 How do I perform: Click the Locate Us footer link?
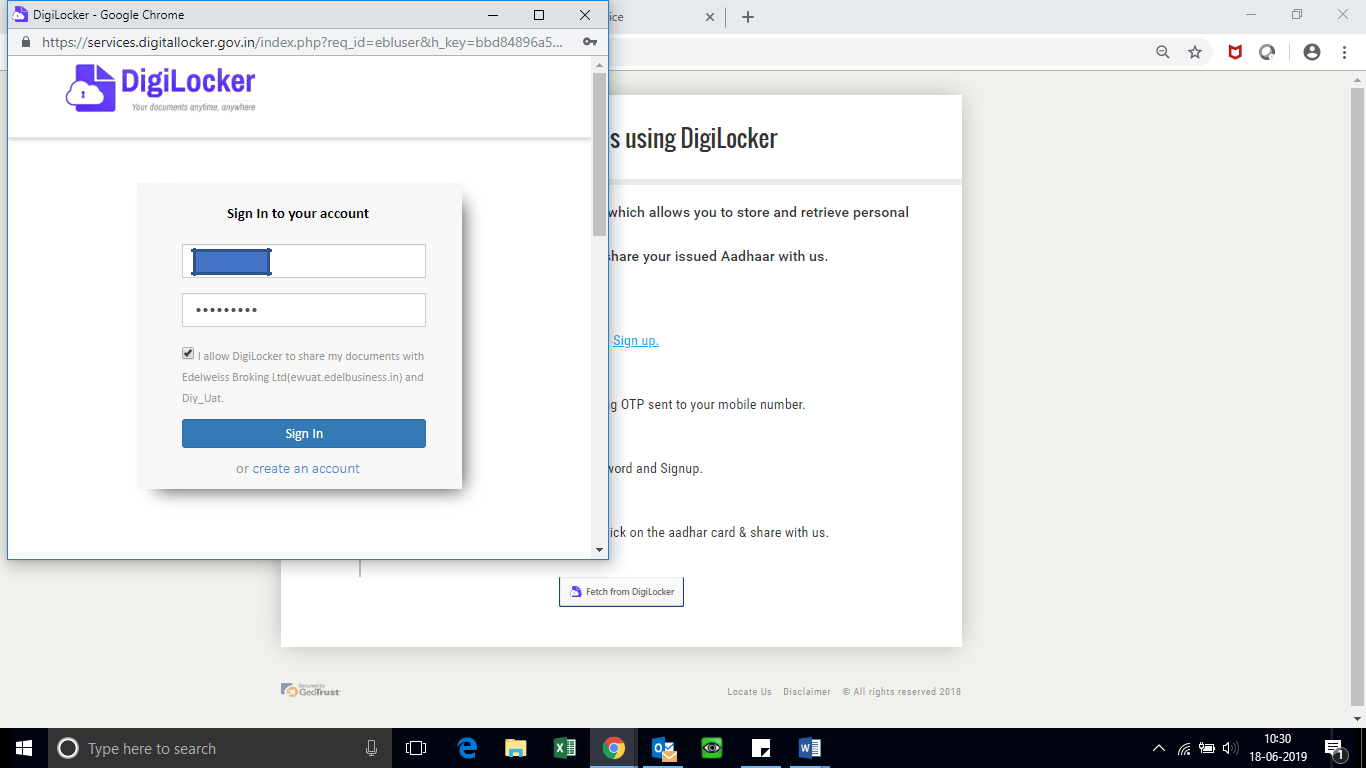pos(749,692)
